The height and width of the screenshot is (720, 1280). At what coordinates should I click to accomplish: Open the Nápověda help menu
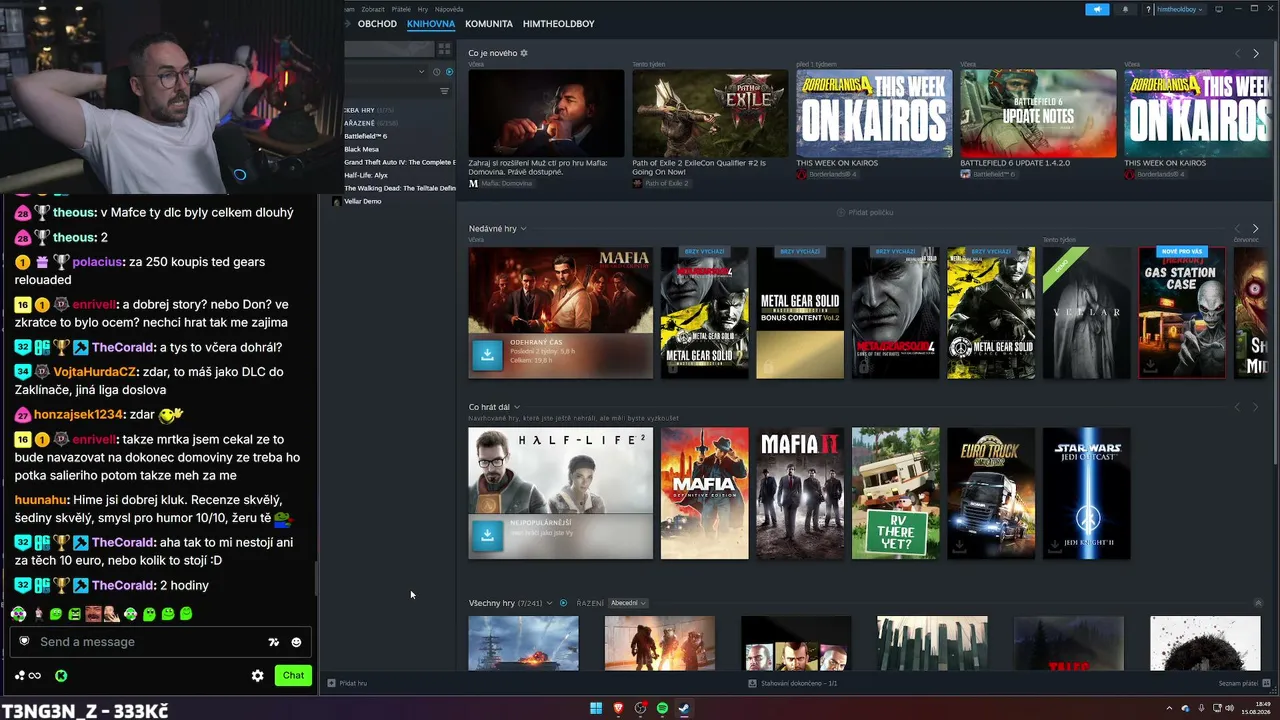pyautogui.click(x=449, y=9)
